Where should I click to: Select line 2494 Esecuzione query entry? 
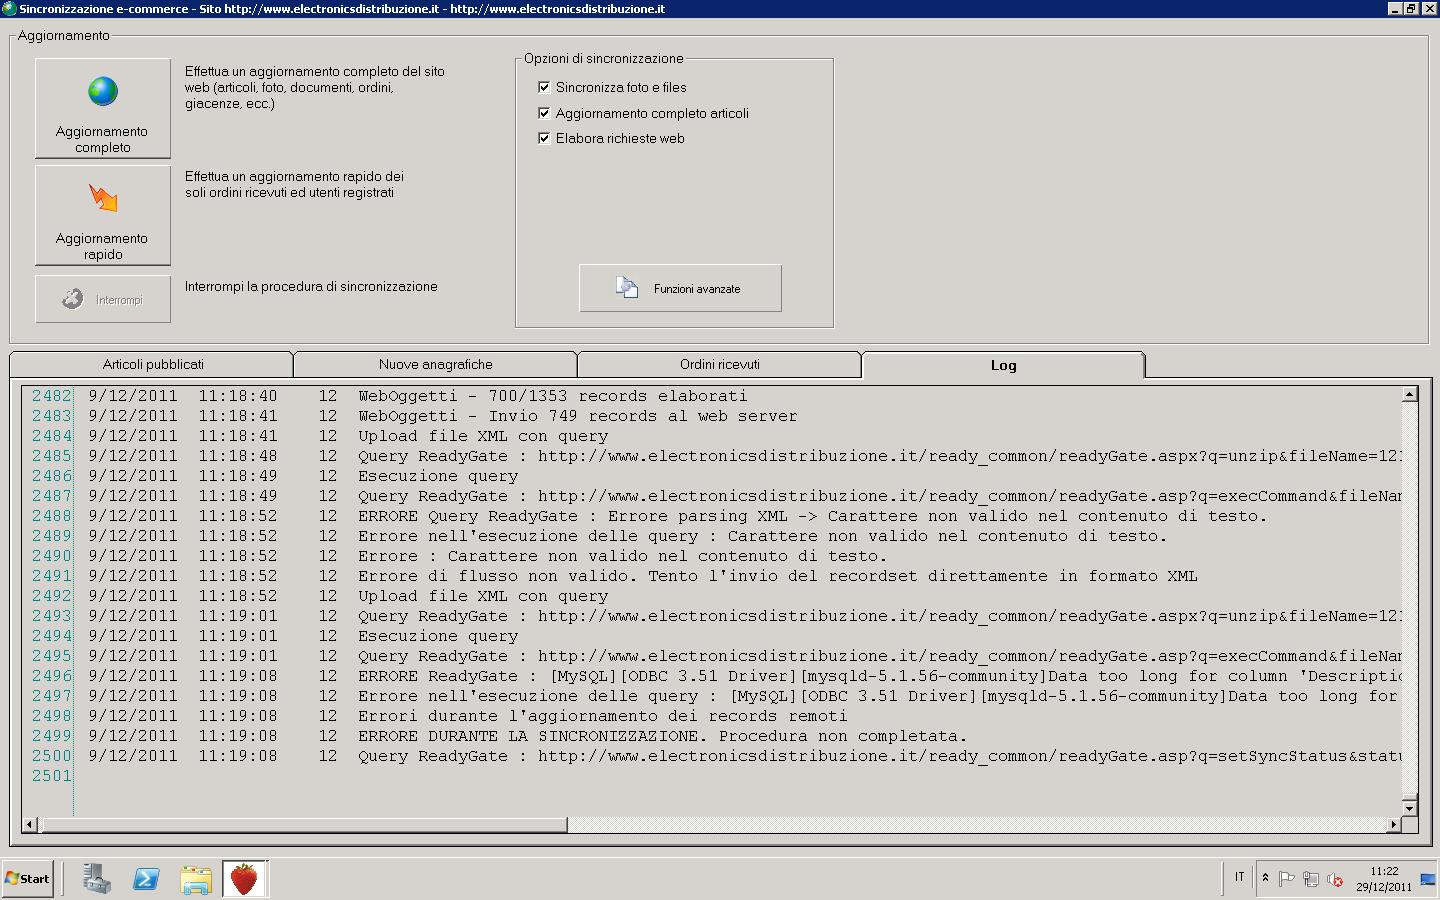pos(438,636)
